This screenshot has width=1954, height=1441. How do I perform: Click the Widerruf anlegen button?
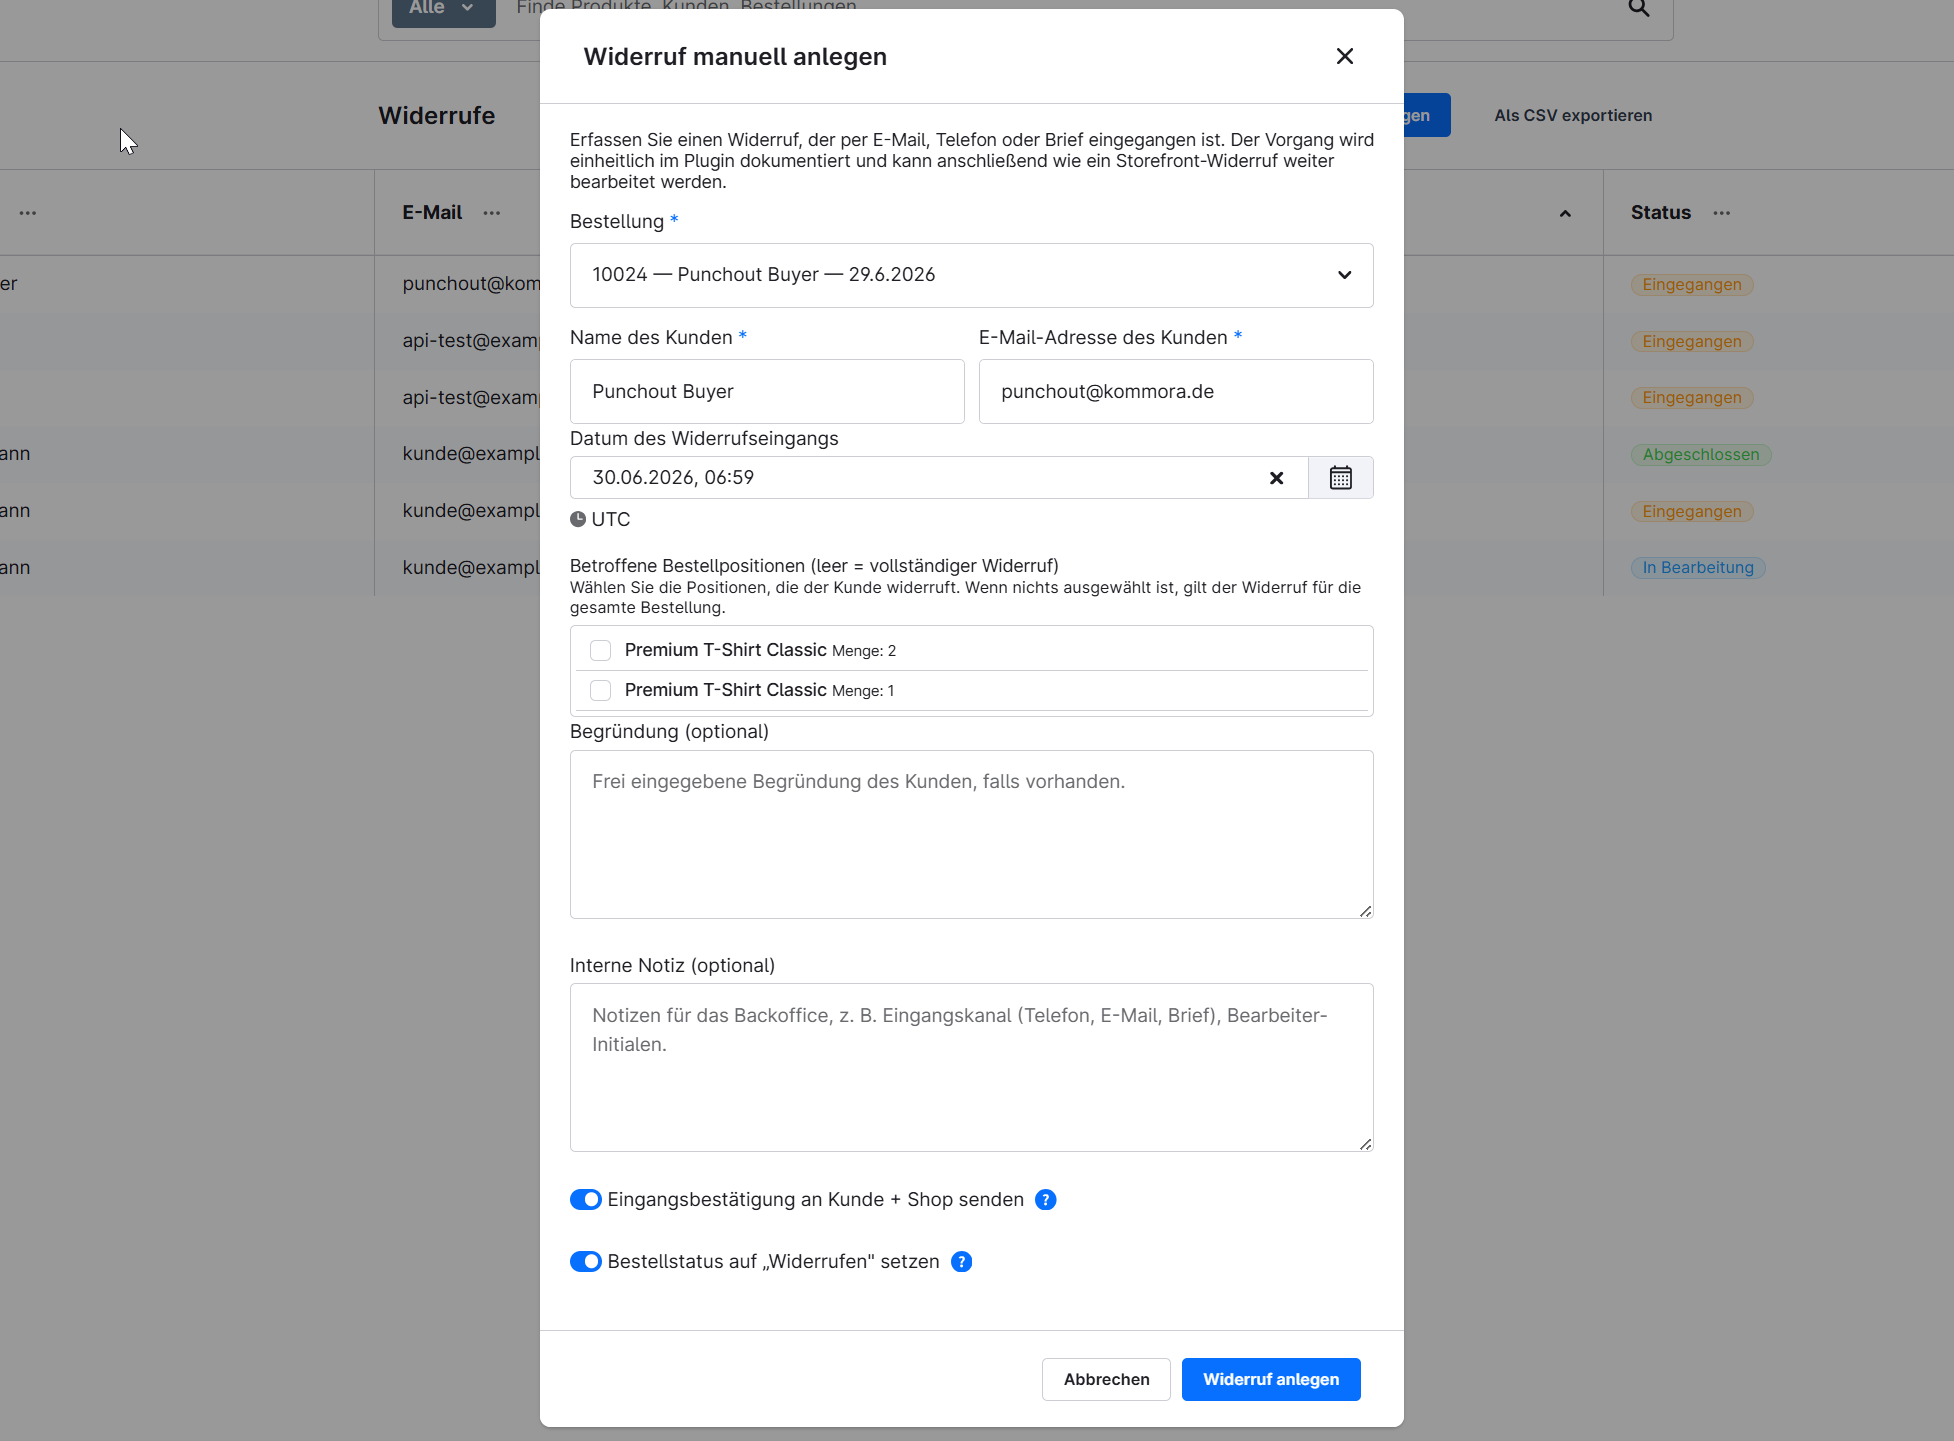point(1270,1379)
